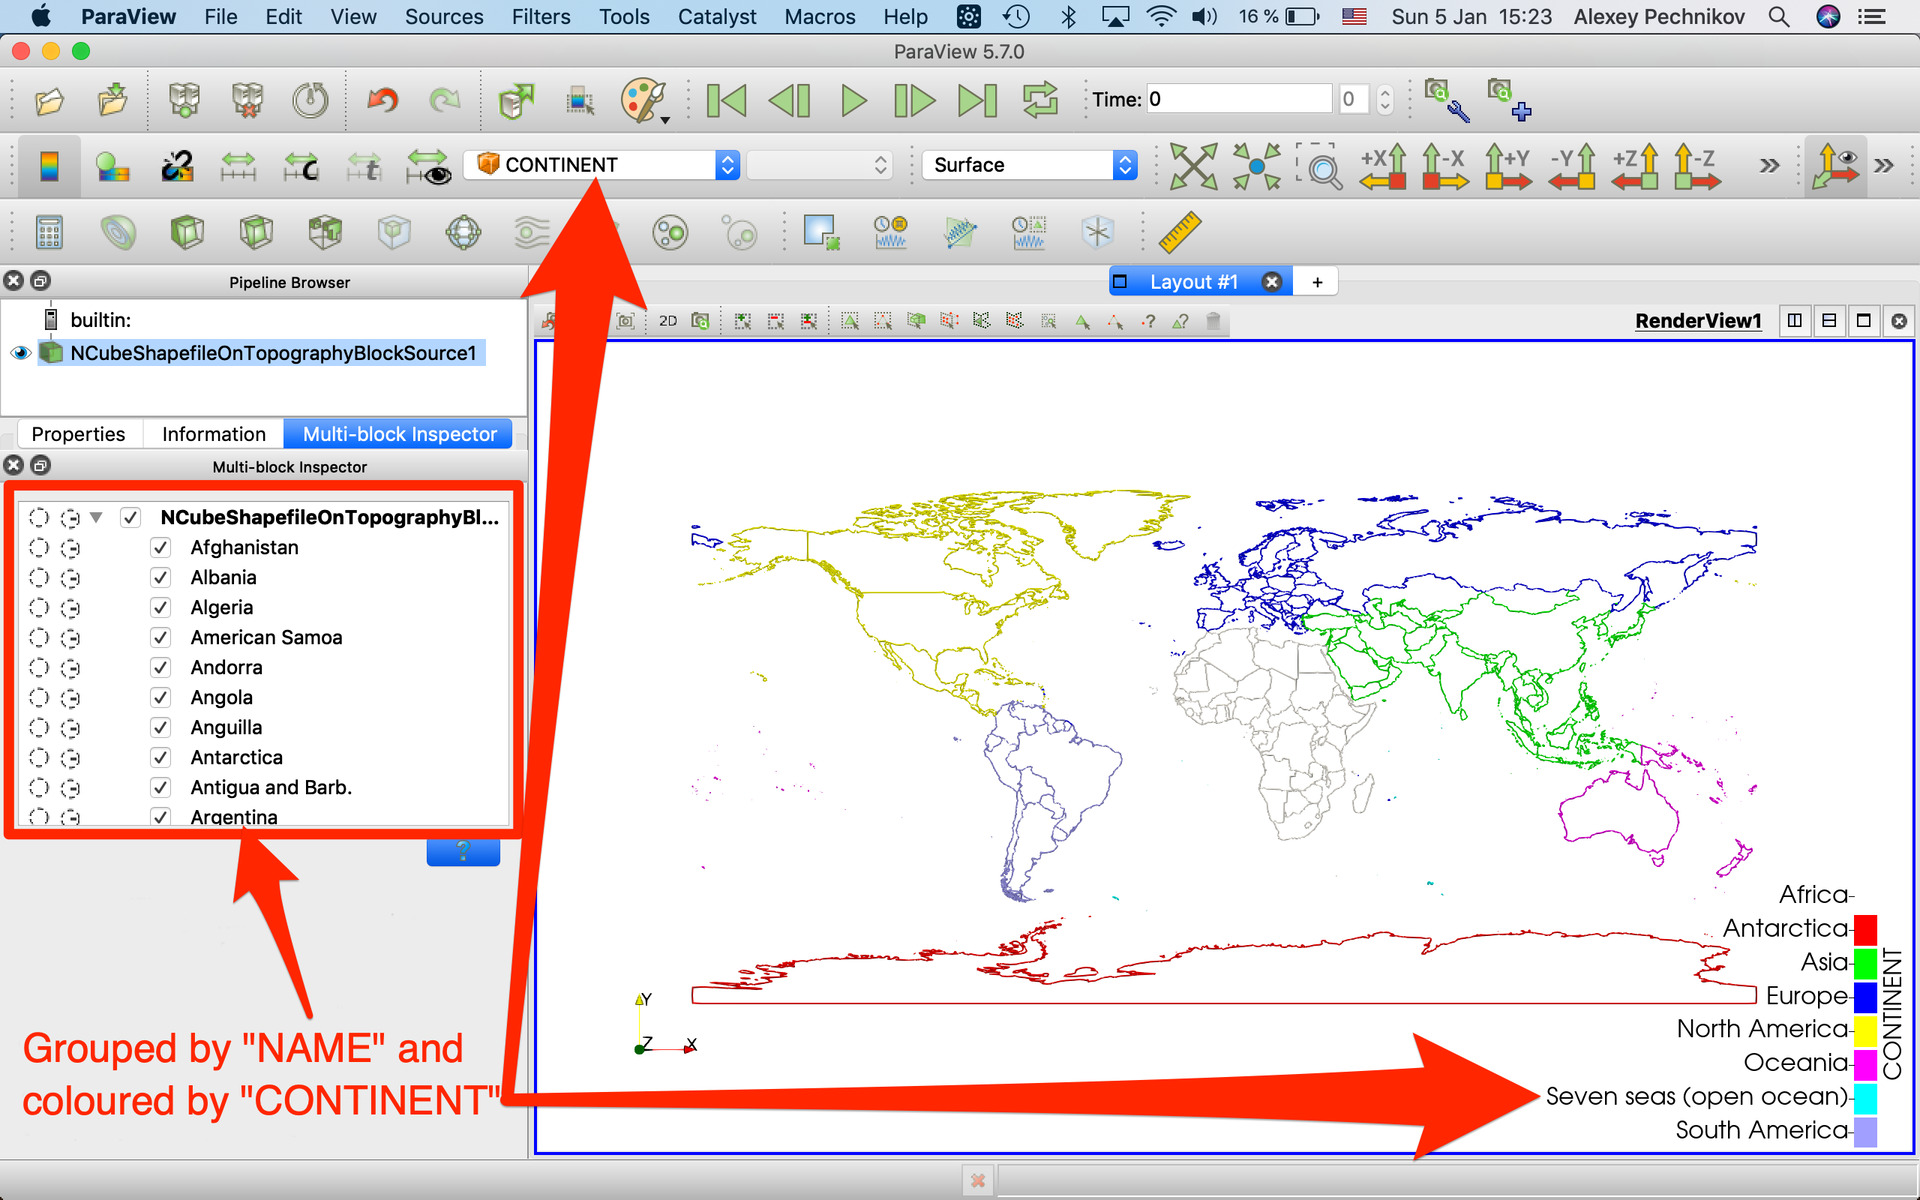Click the Disconnect from server icon

pyautogui.click(x=247, y=100)
